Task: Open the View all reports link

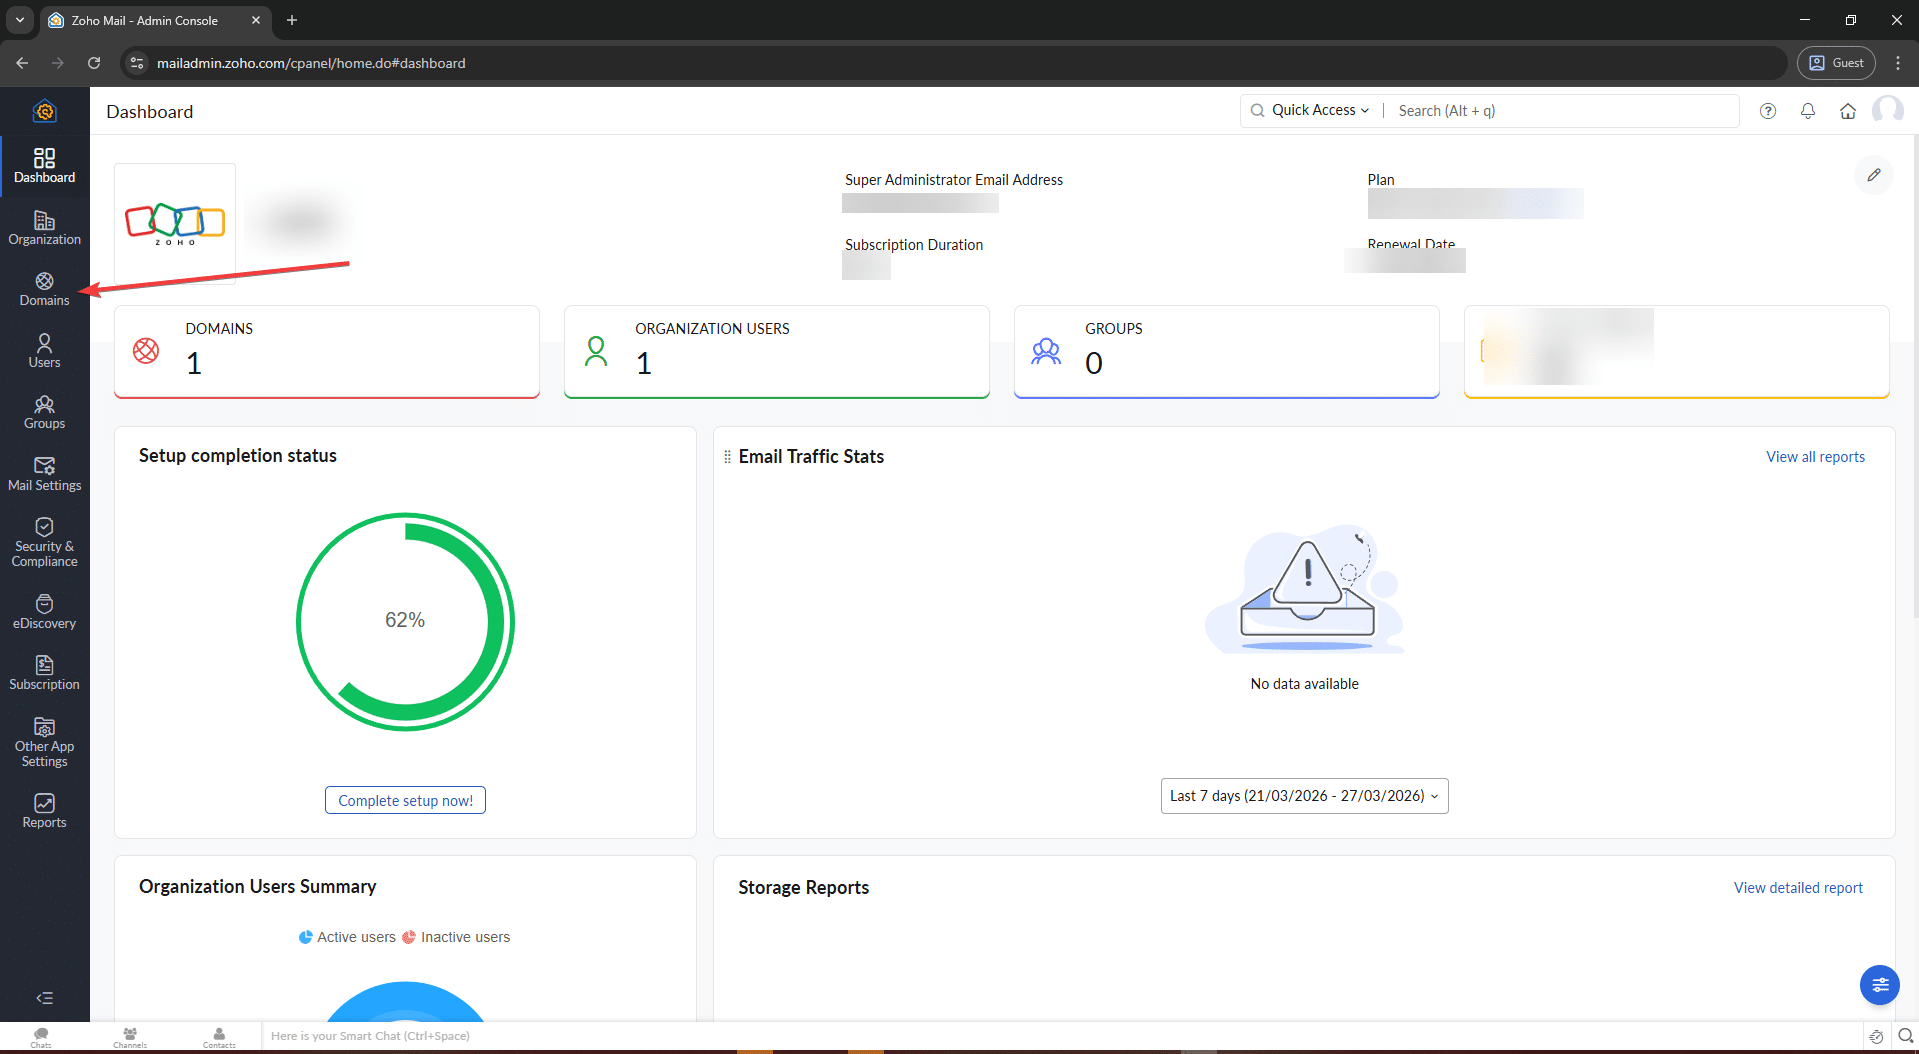Action: 1814,457
